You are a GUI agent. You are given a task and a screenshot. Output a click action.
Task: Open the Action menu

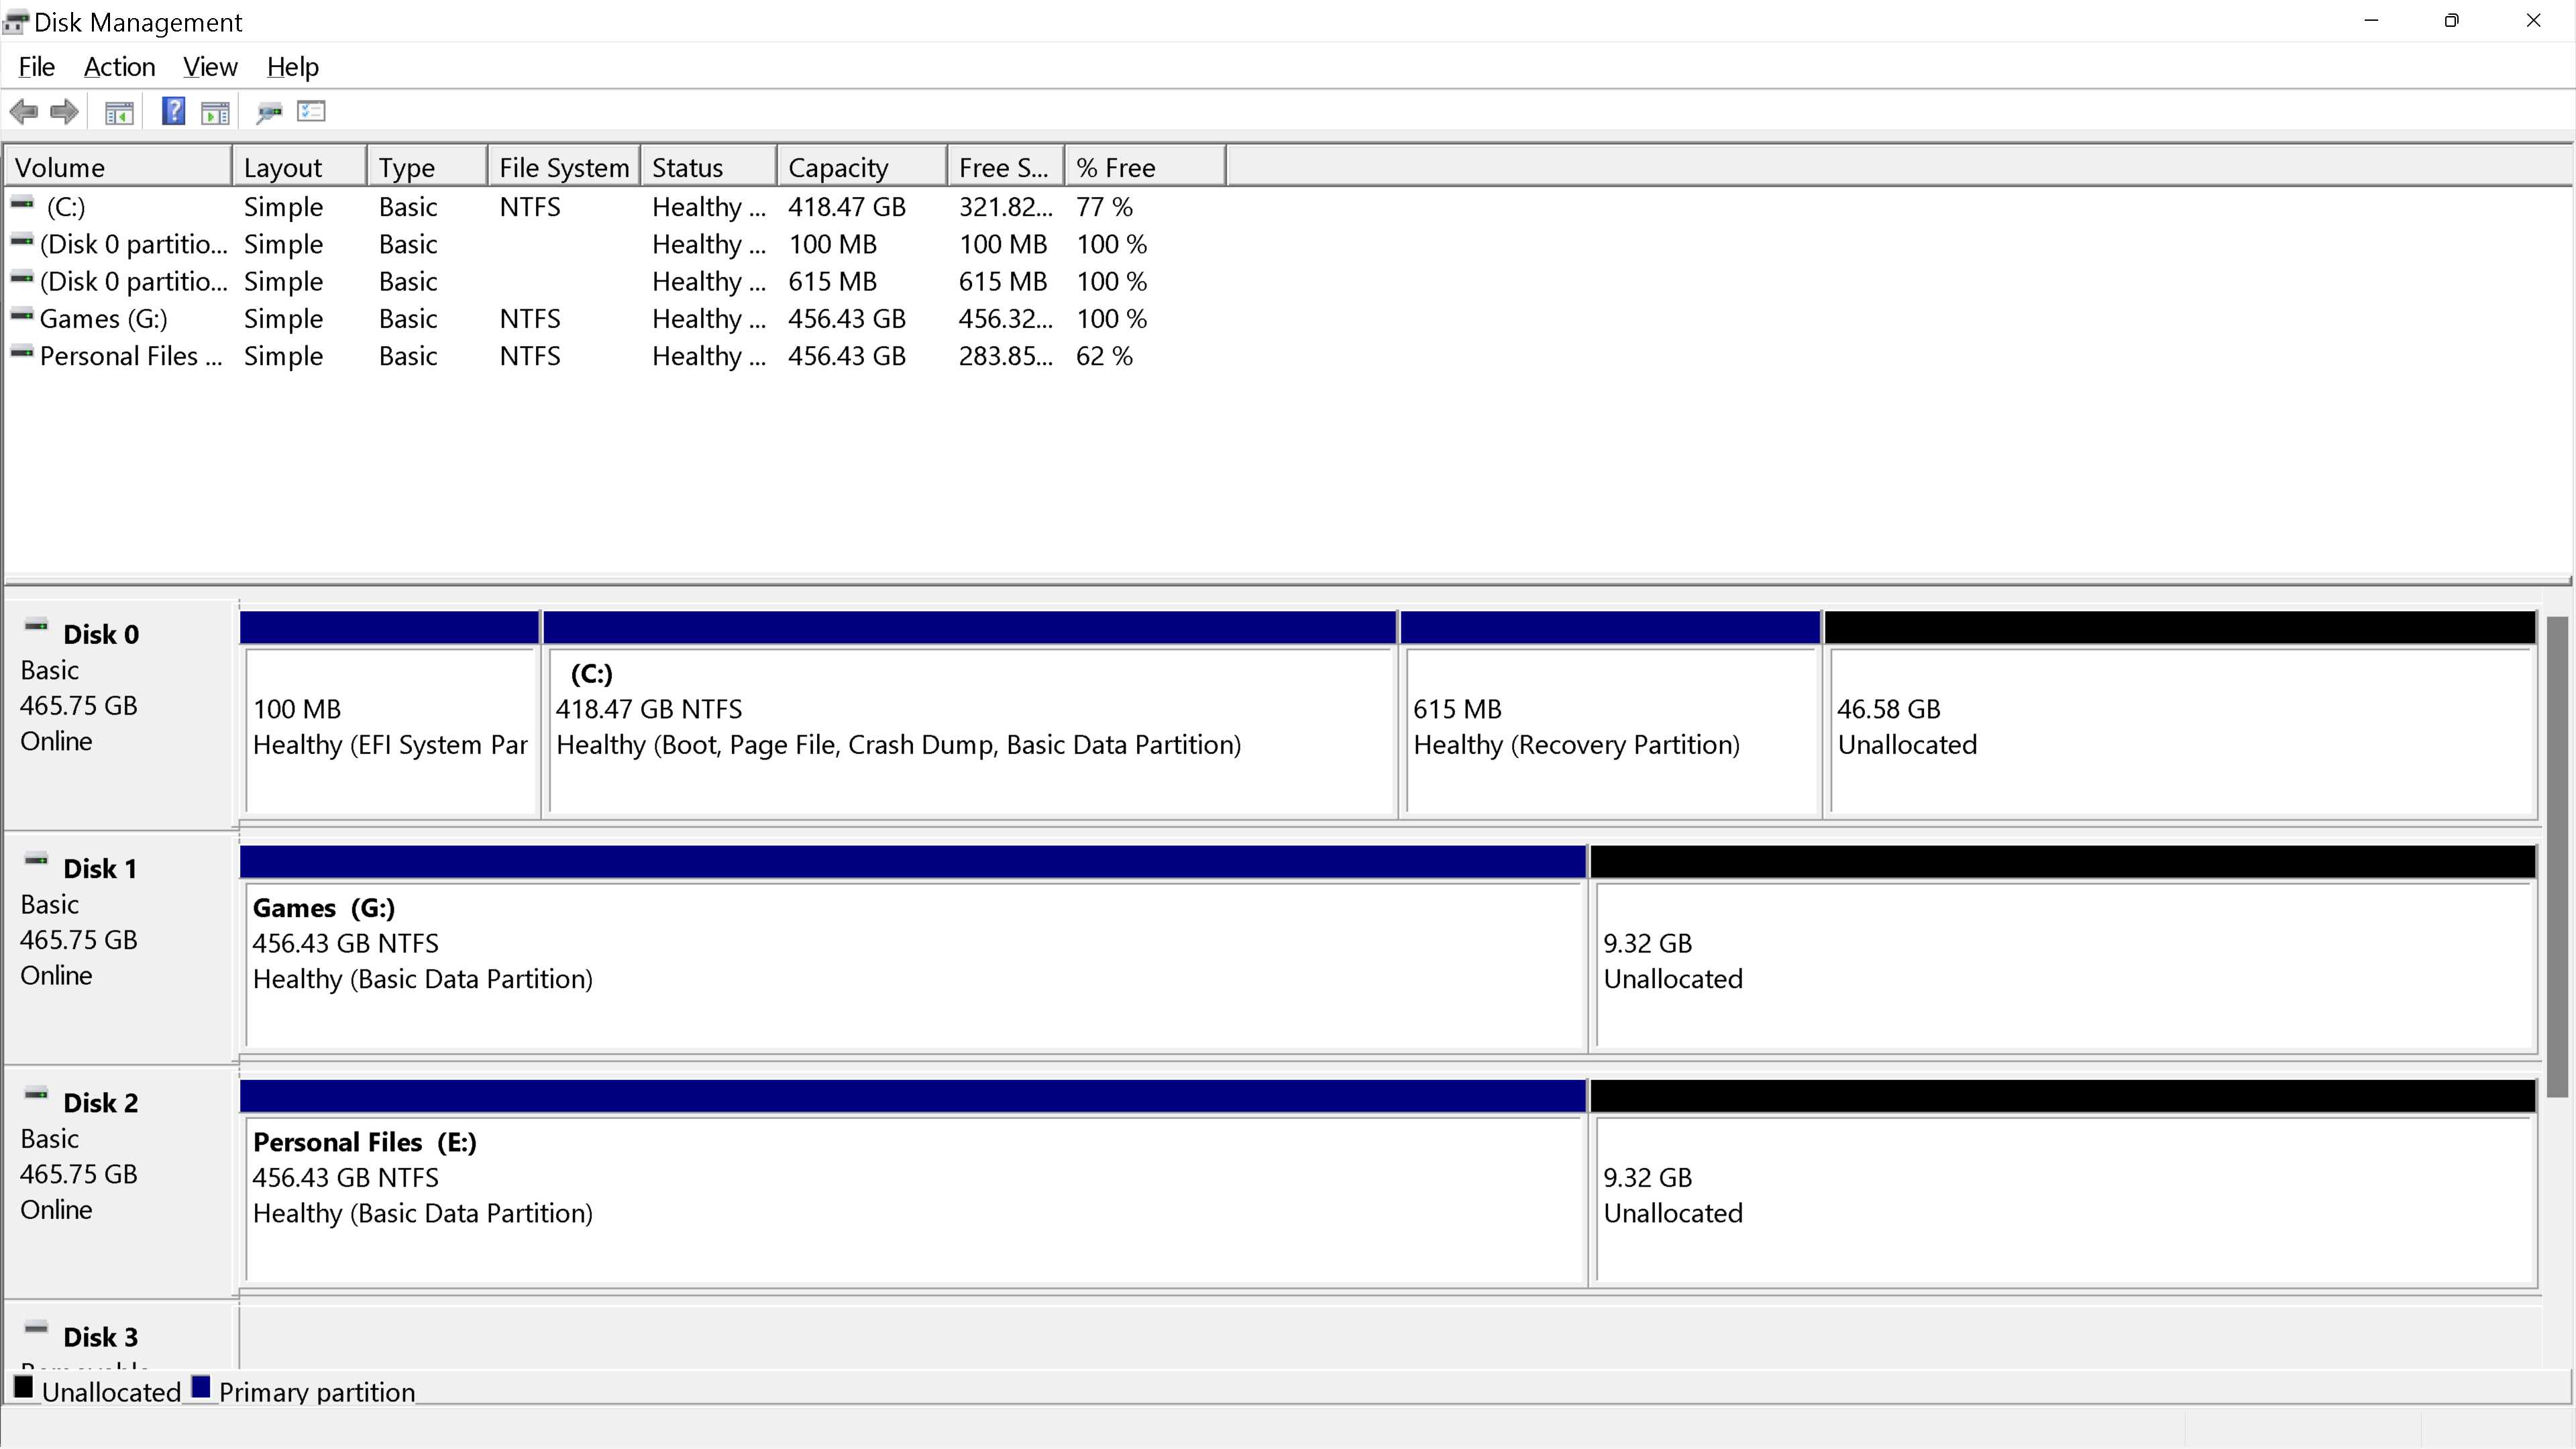pos(120,67)
